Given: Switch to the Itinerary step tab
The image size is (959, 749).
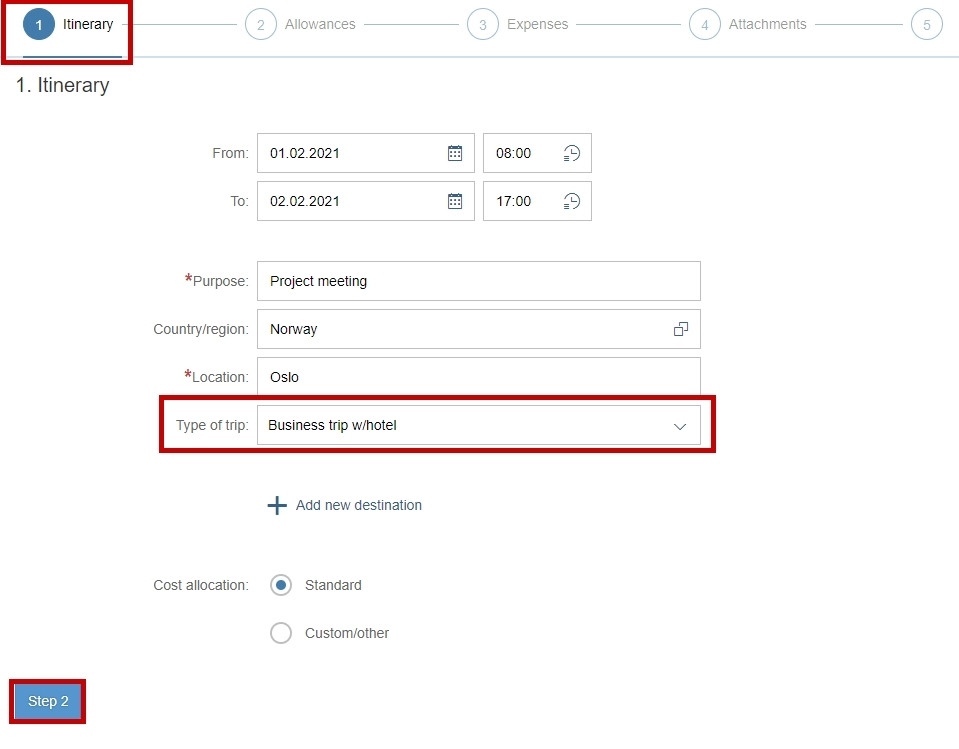Looking at the screenshot, I should pyautogui.click(x=68, y=24).
